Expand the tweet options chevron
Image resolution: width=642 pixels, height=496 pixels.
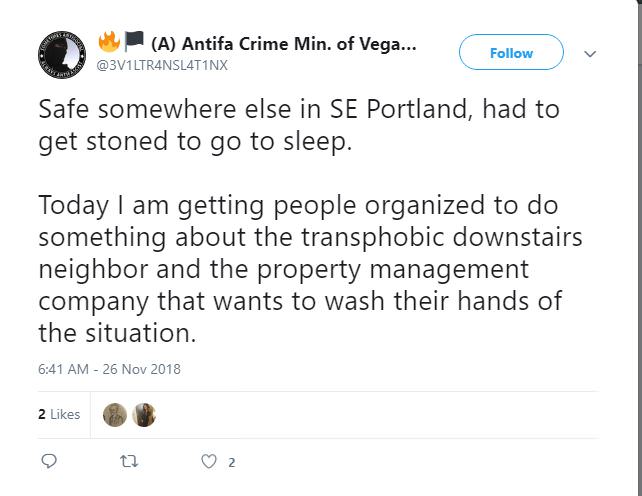click(590, 54)
